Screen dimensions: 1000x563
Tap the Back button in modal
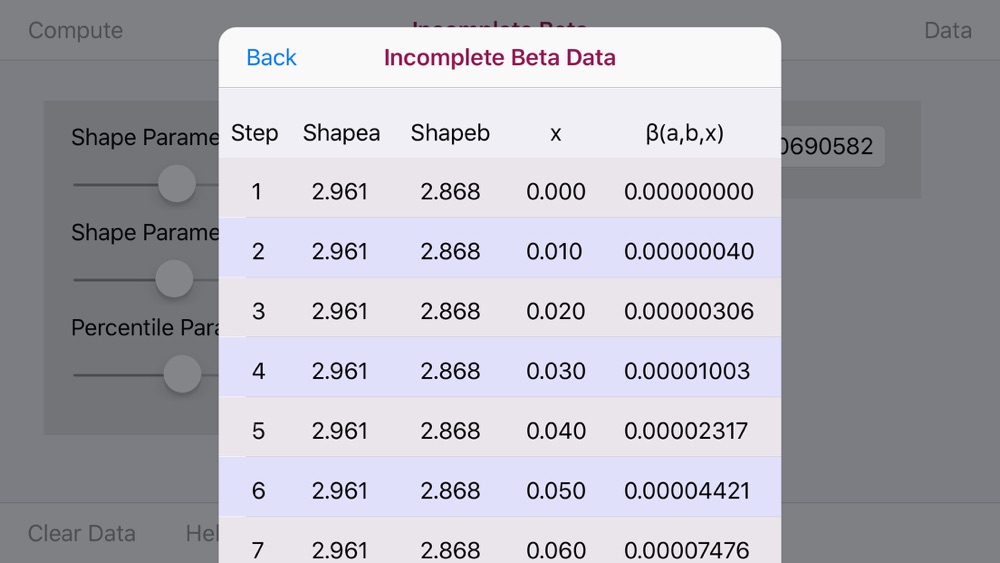point(271,57)
